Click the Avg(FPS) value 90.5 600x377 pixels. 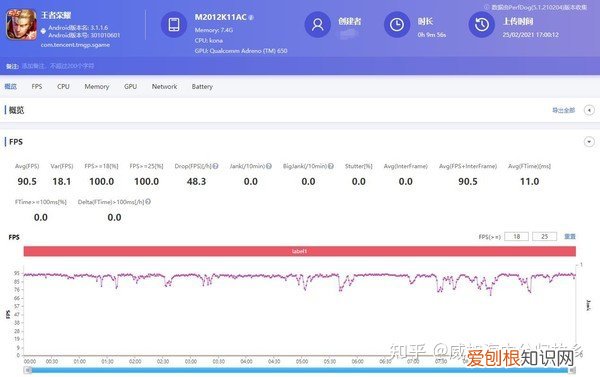tap(27, 181)
